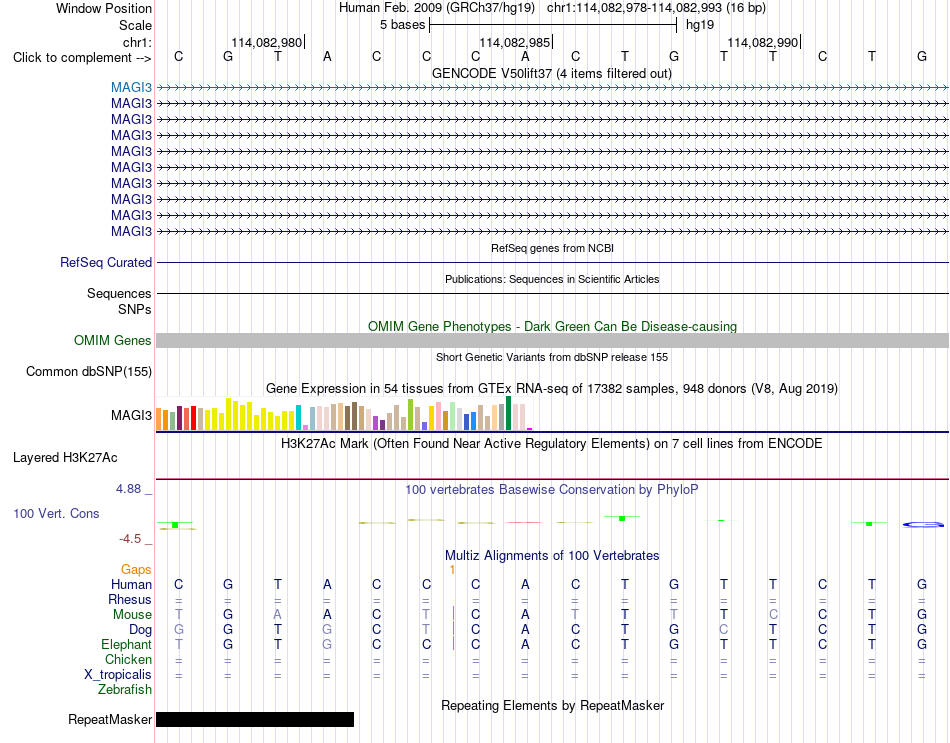The width and height of the screenshot is (950, 743).
Task: Click 'Publications: Sequences in Scientific Articles' heading
Action: coord(552,279)
